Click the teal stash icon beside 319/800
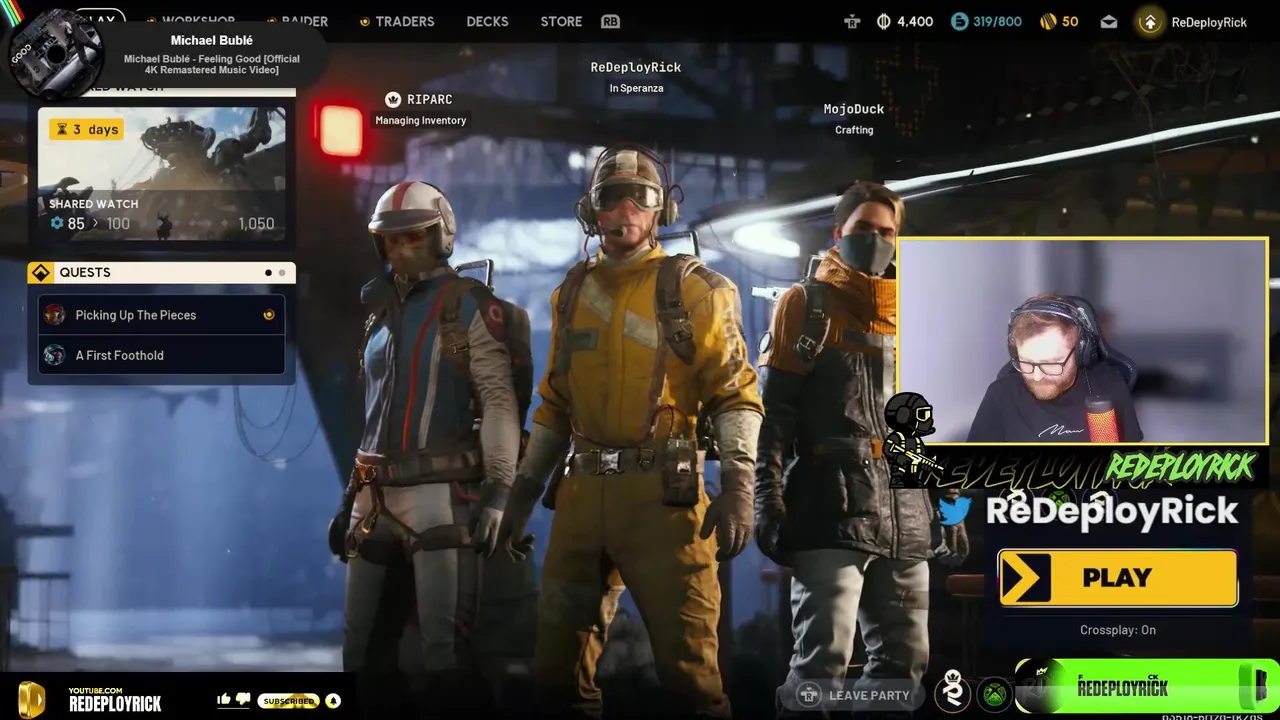The image size is (1280, 720). click(959, 21)
